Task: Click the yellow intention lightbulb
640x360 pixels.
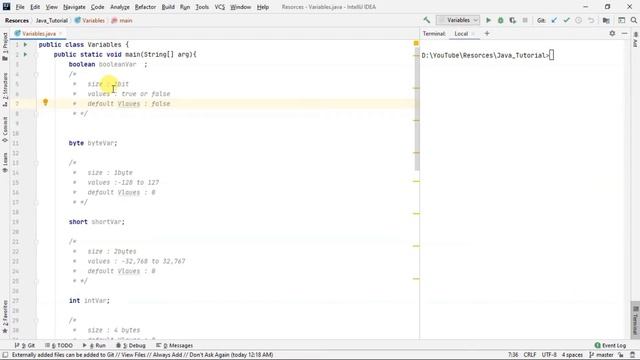Action: [45, 102]
